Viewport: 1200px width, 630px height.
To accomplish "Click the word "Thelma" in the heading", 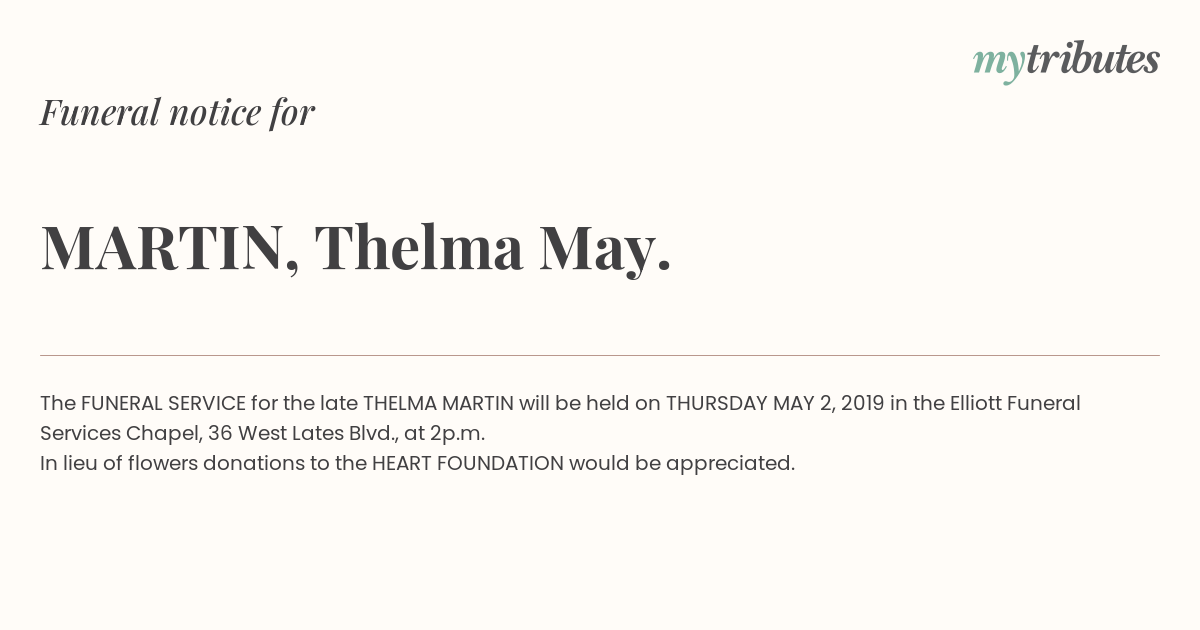I will click(418, 247).
